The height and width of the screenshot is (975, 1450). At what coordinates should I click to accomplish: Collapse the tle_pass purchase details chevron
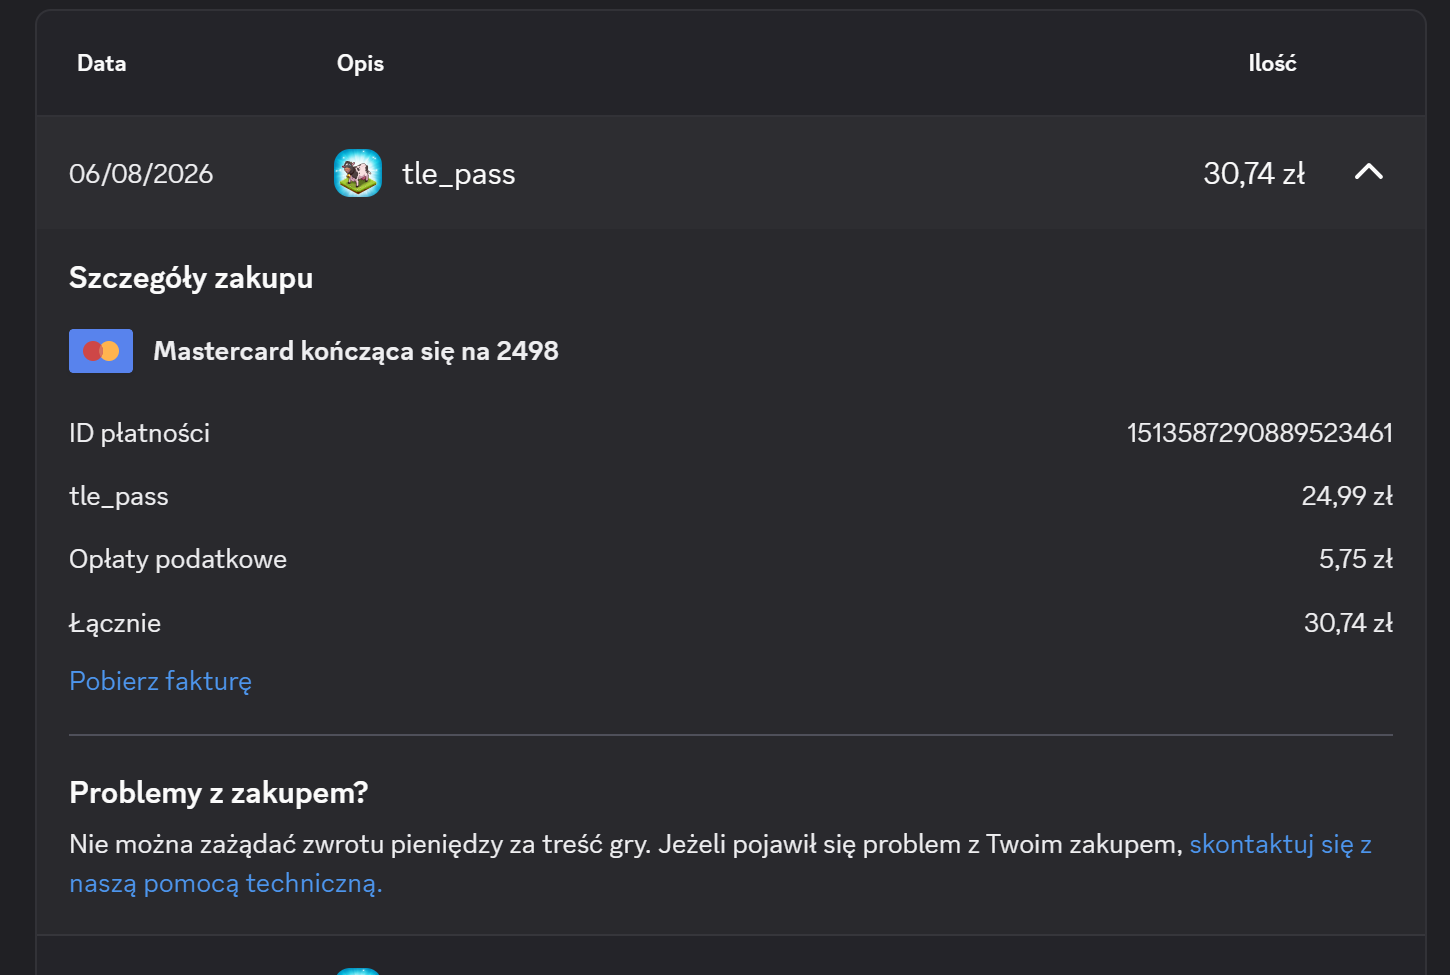pyautogui.click(x=1368, y=172)
